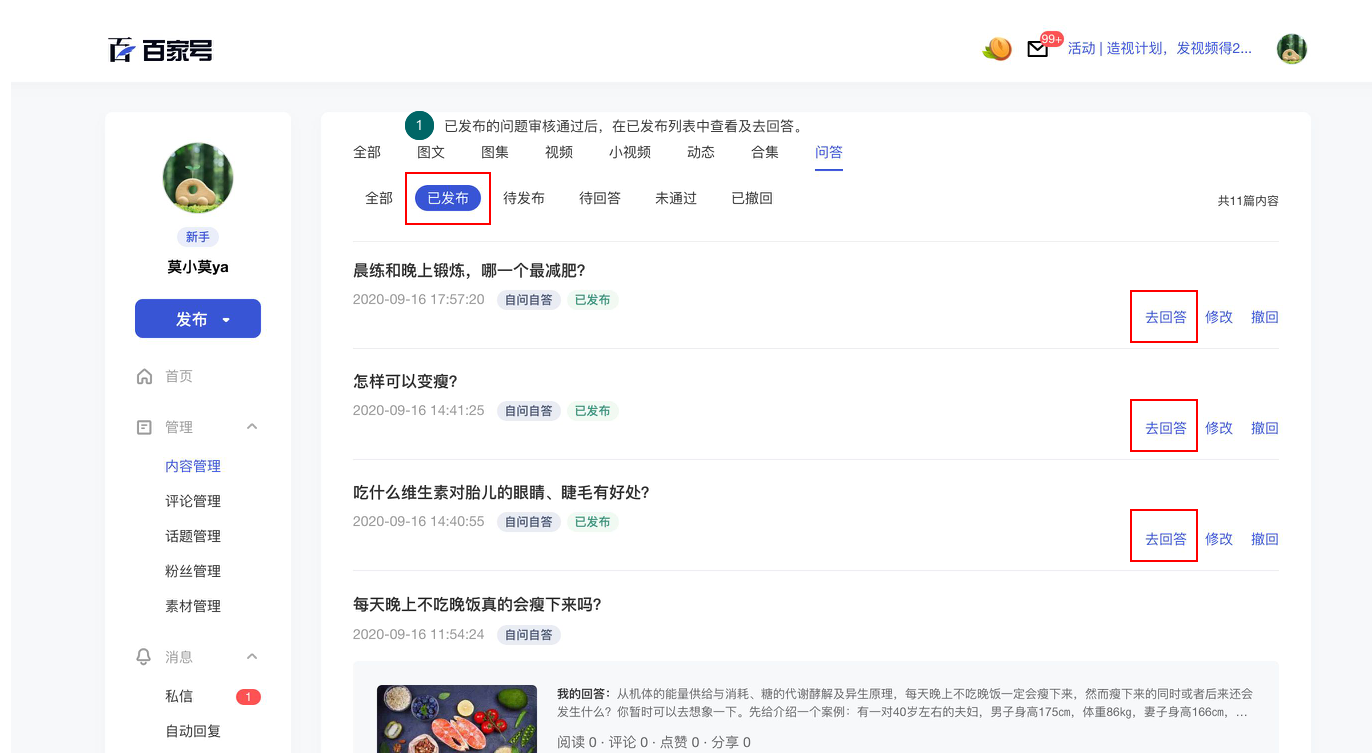Click 撤回 for the 晨练 question
Viewport: 1372px width, 753px height.
point(1265,317)
